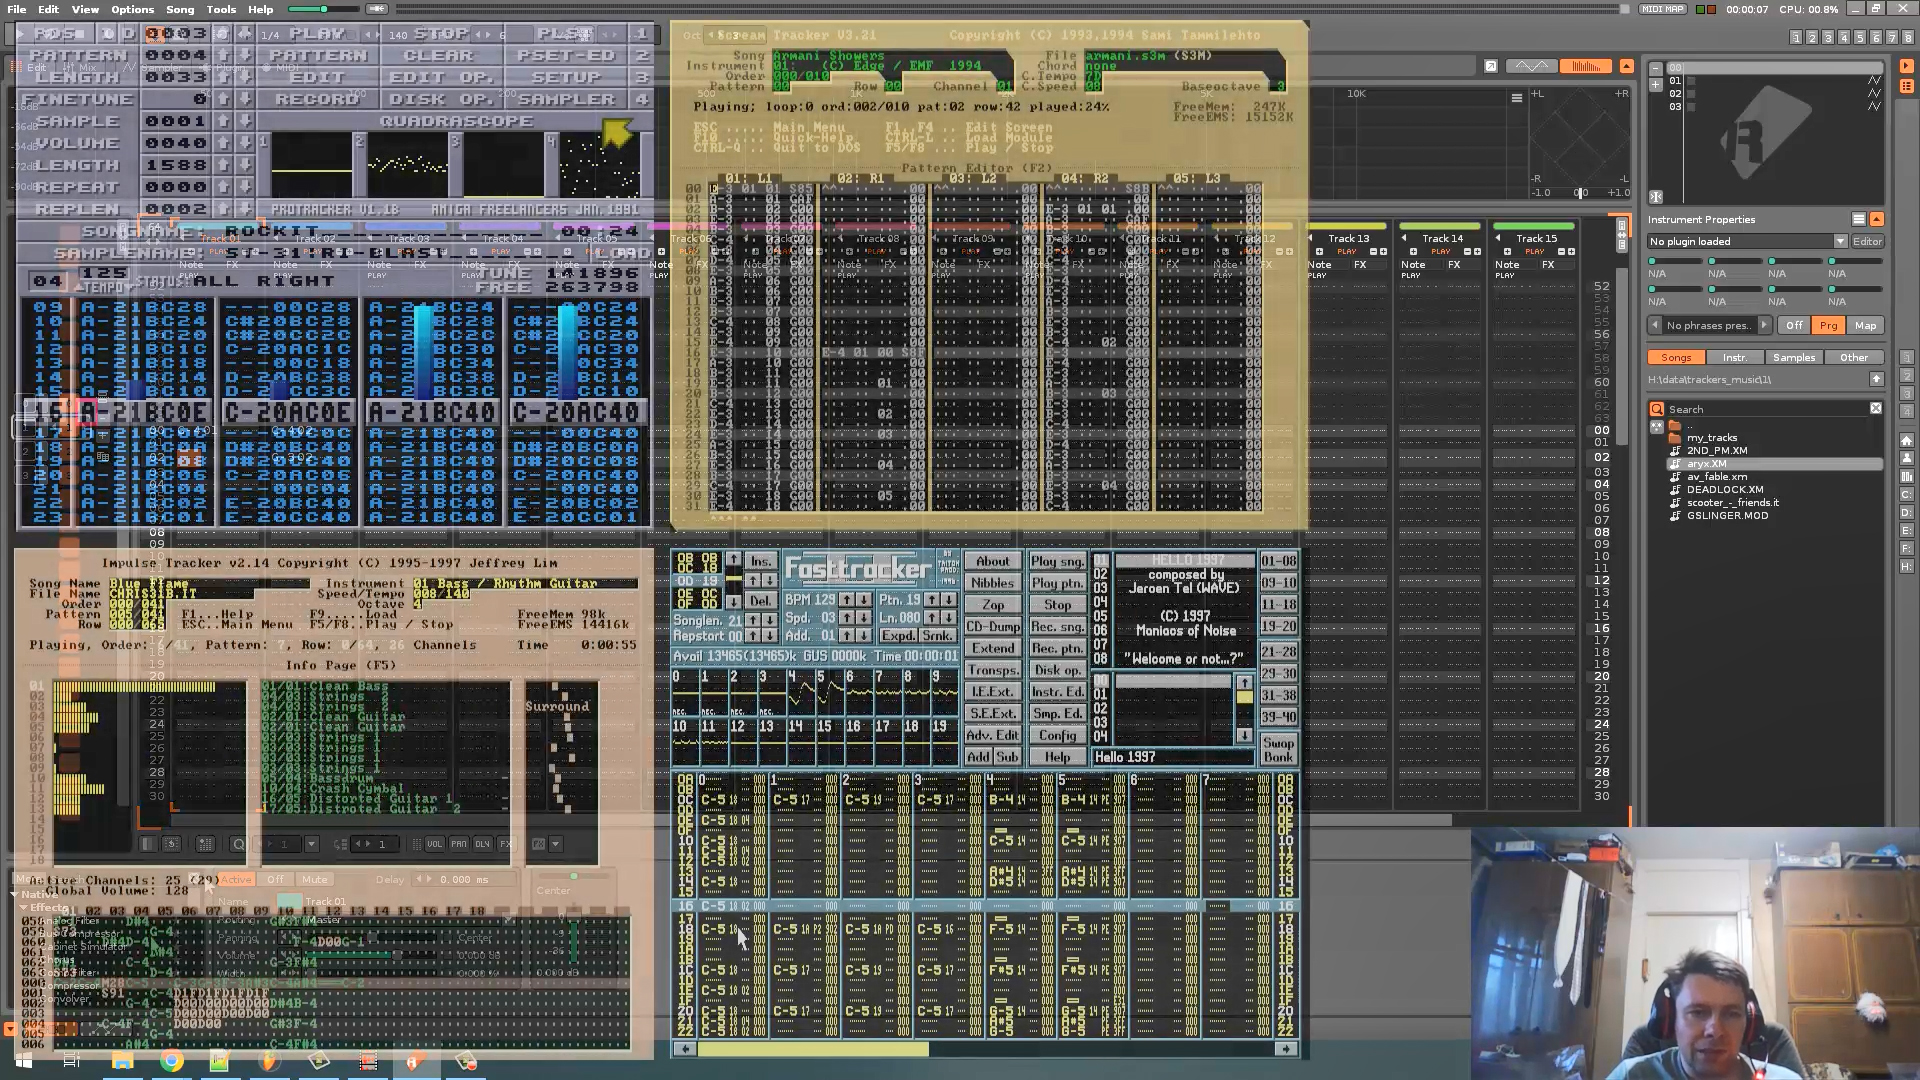
Task: Collapse the scope panel with orange arrow
Action: [1626, 66]
